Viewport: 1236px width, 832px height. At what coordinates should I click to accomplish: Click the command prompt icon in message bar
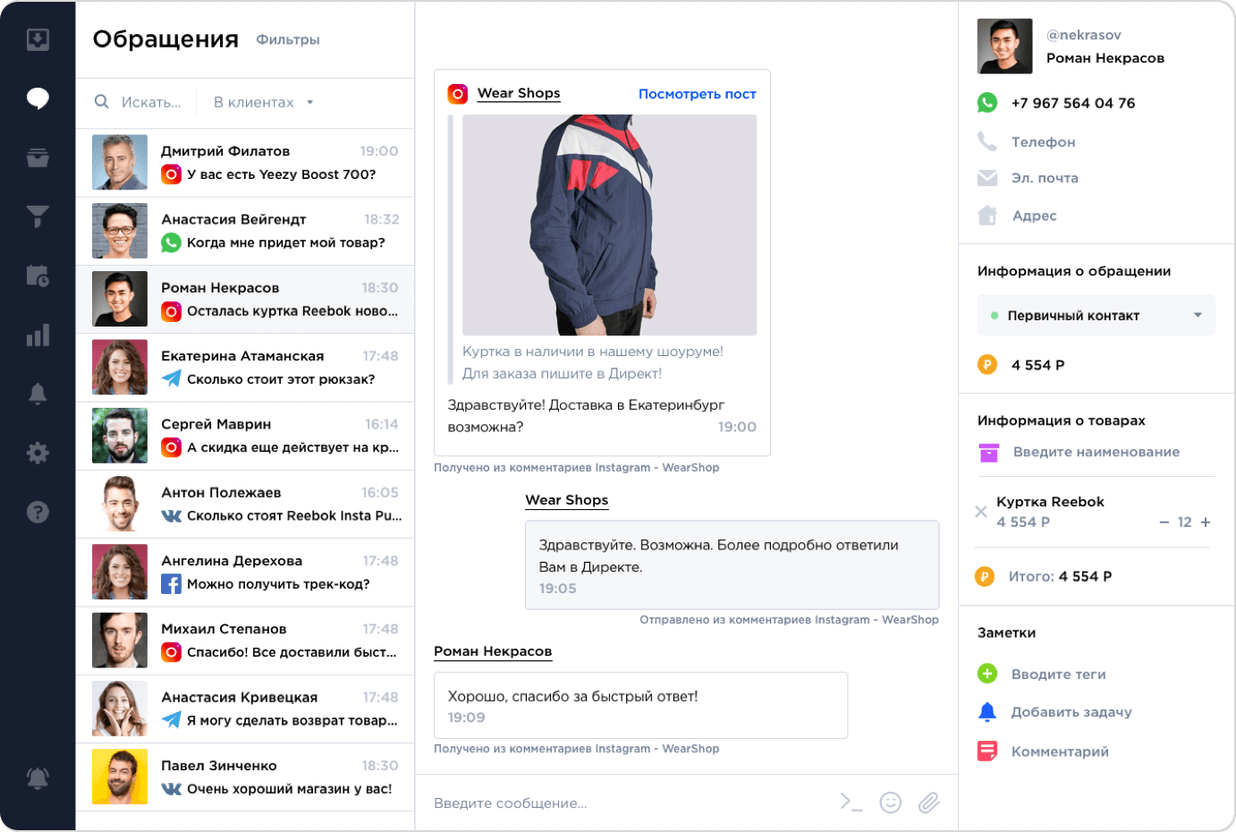[851, 802]
